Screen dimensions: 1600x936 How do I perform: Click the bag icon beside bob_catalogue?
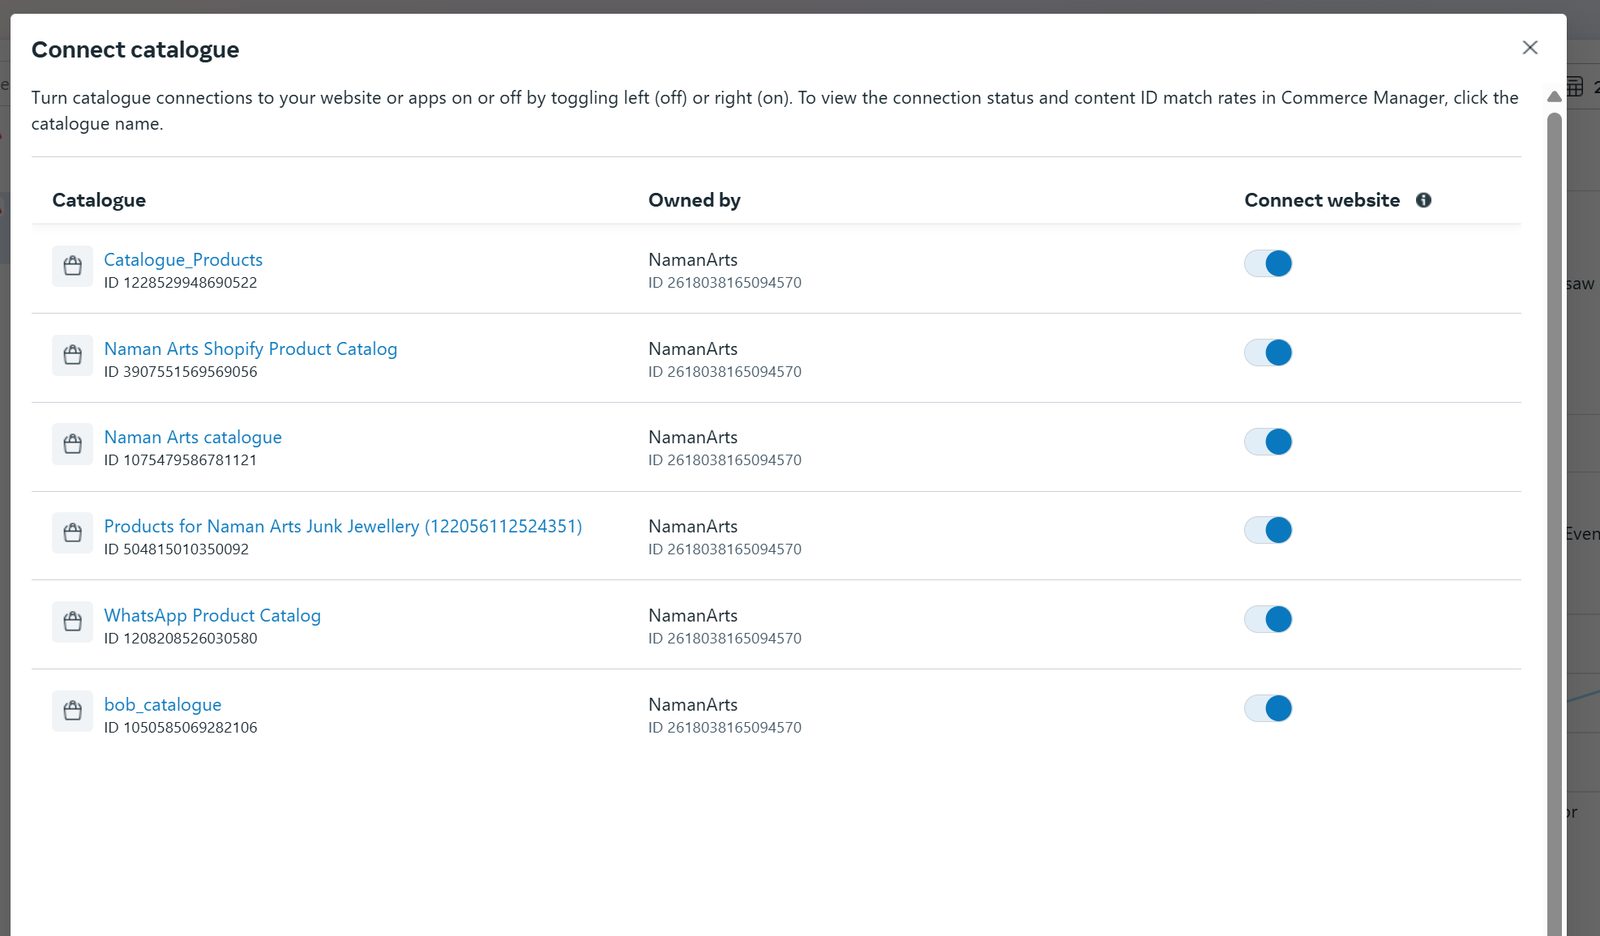tap(72, 711)
